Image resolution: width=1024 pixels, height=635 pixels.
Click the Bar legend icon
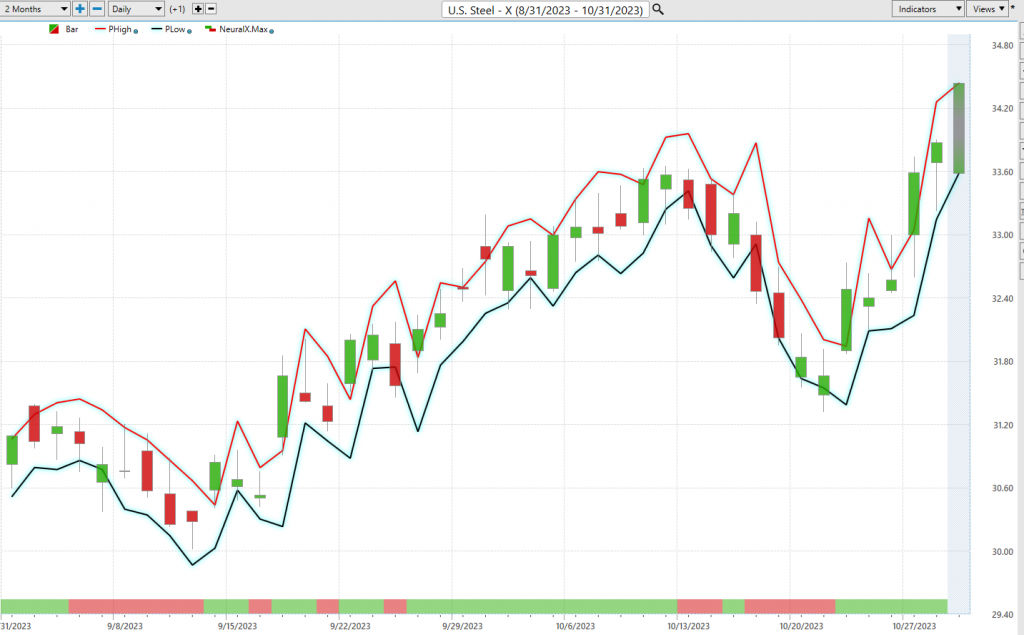click(54, 29)
